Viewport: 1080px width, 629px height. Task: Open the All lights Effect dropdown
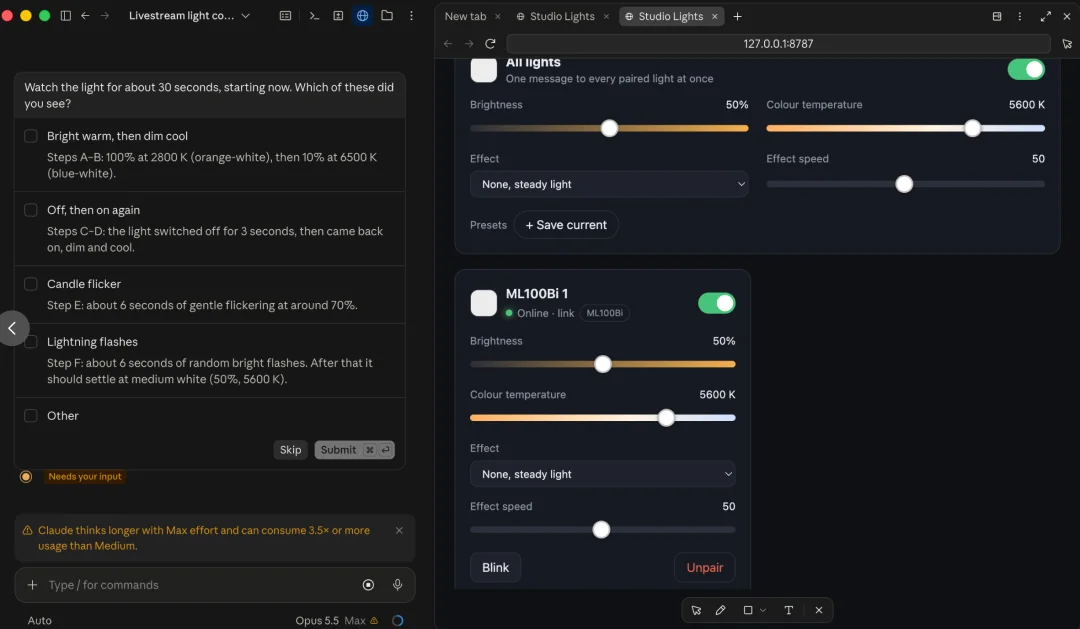[609, 184]
